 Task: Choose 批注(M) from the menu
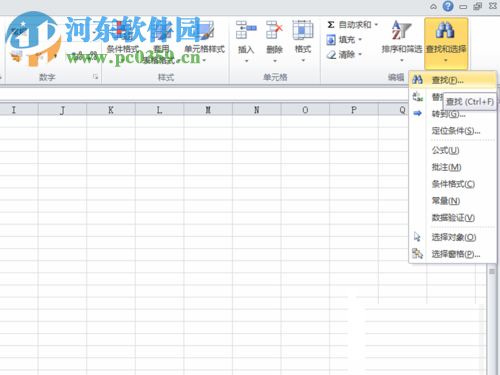coord(452,167)
